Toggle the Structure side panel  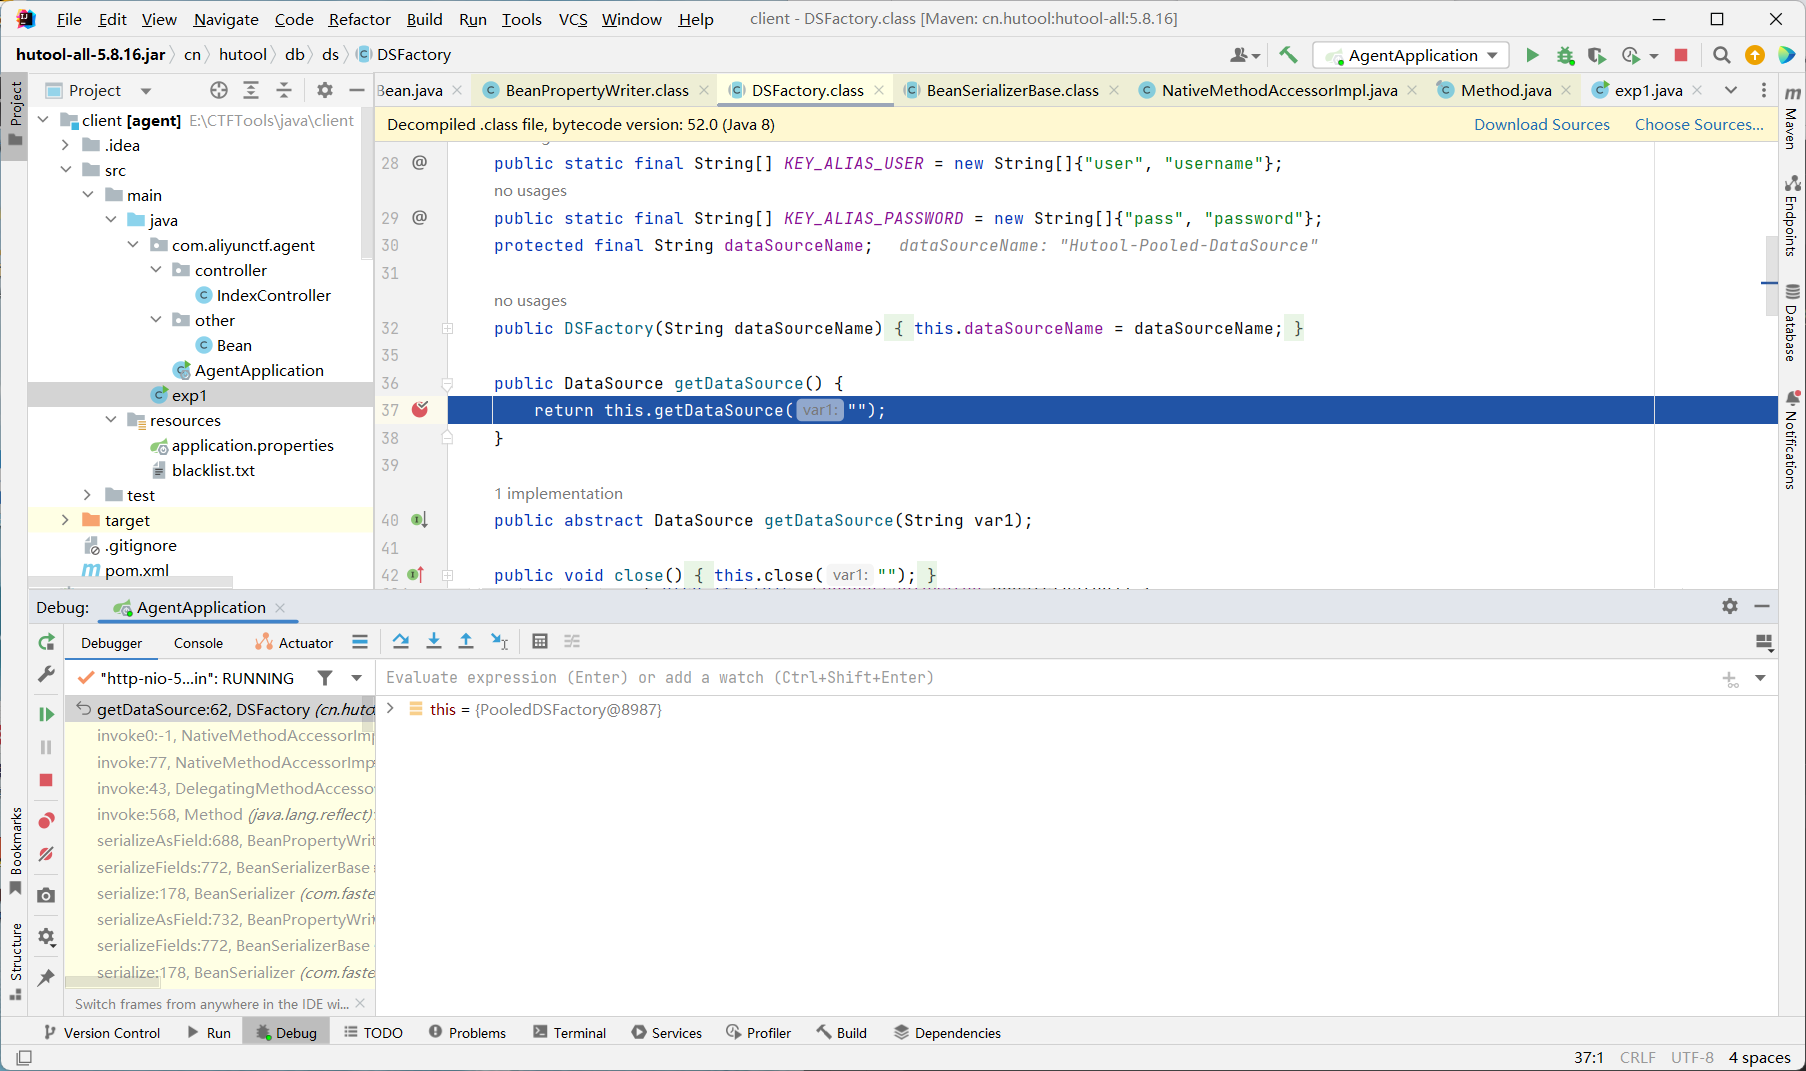click(15, 961)
